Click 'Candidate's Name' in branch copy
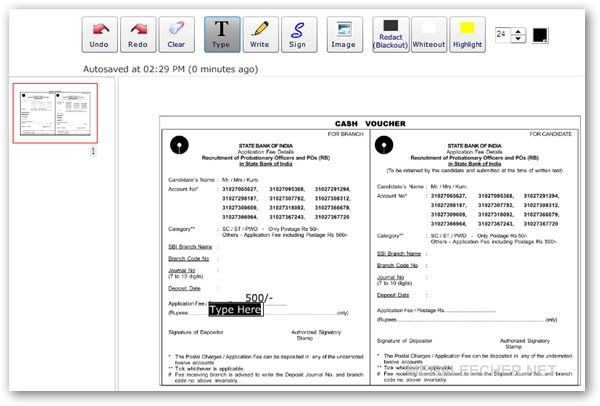 coord(191,179)
